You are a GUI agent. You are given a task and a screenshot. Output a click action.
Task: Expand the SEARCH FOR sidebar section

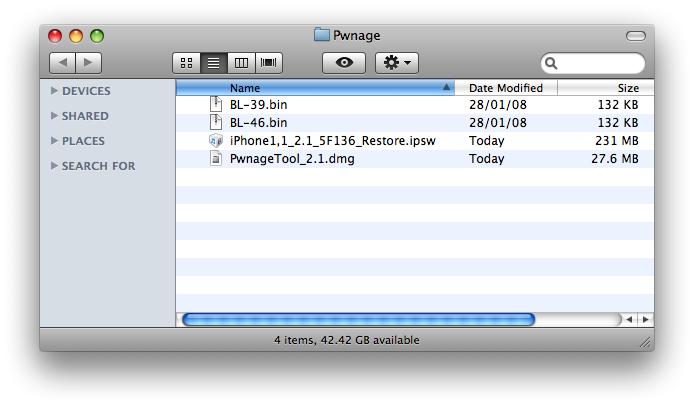tap(54, 166)
